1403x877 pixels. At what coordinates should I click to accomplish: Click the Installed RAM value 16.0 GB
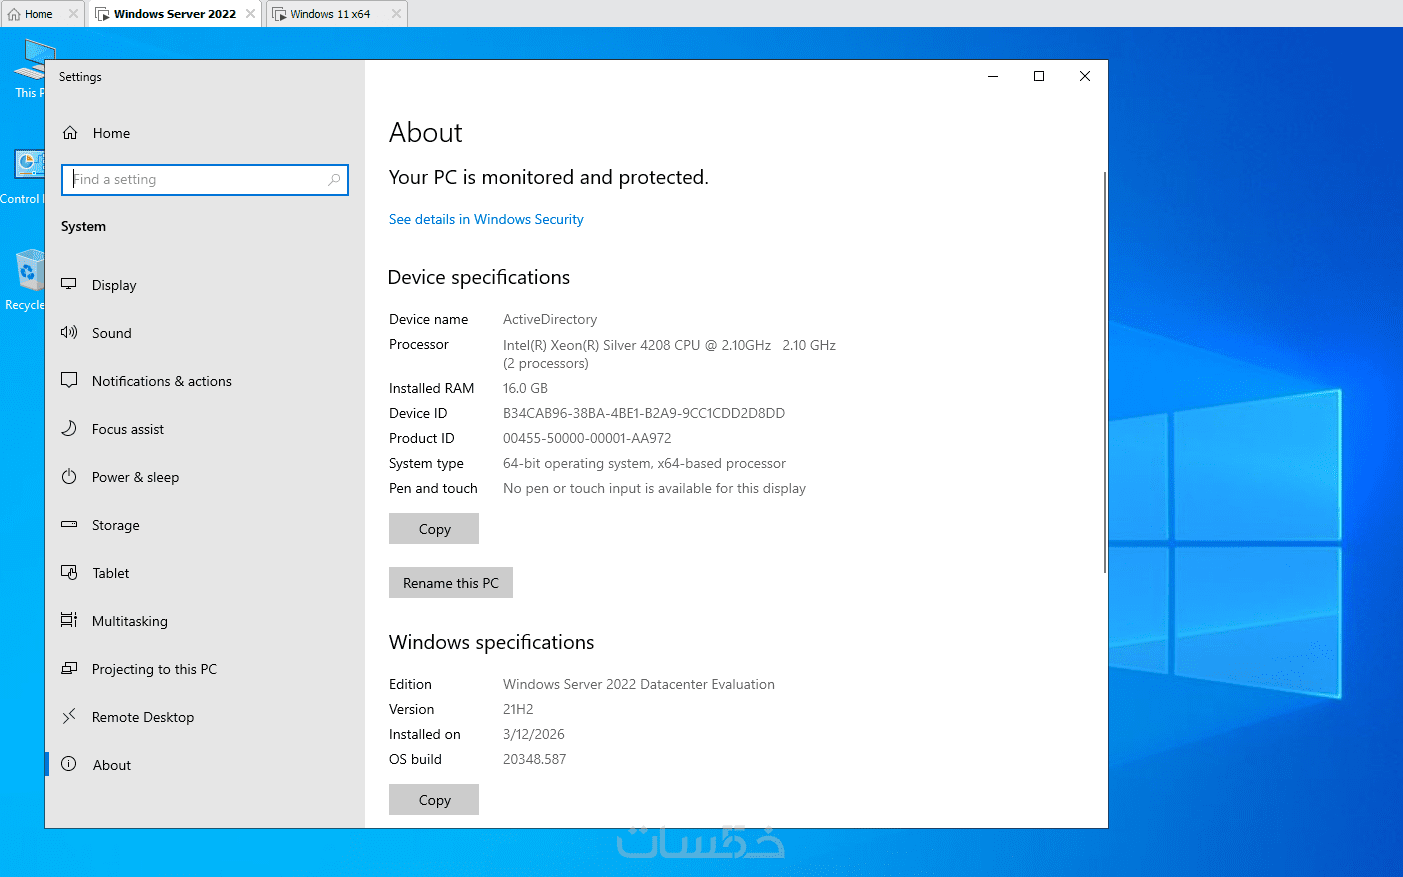coord(525,388)
